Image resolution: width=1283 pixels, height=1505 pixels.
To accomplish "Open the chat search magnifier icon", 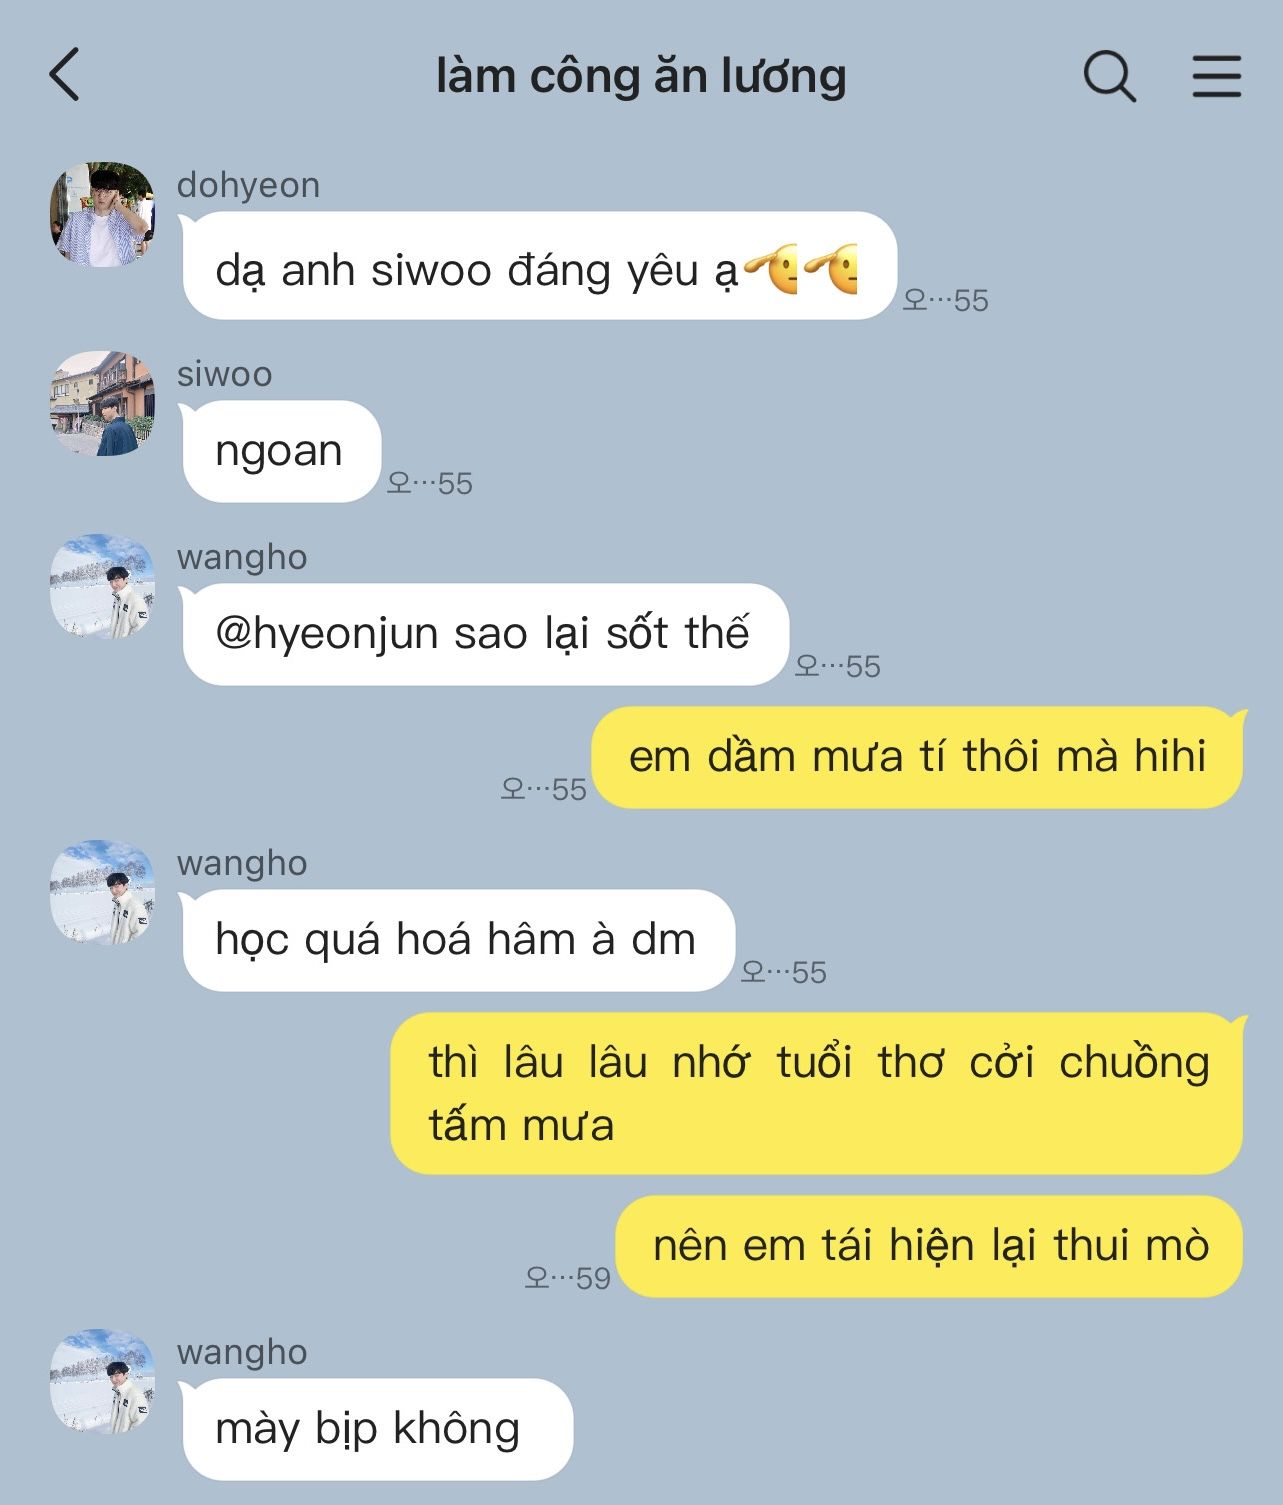I will pos(1110,75).
